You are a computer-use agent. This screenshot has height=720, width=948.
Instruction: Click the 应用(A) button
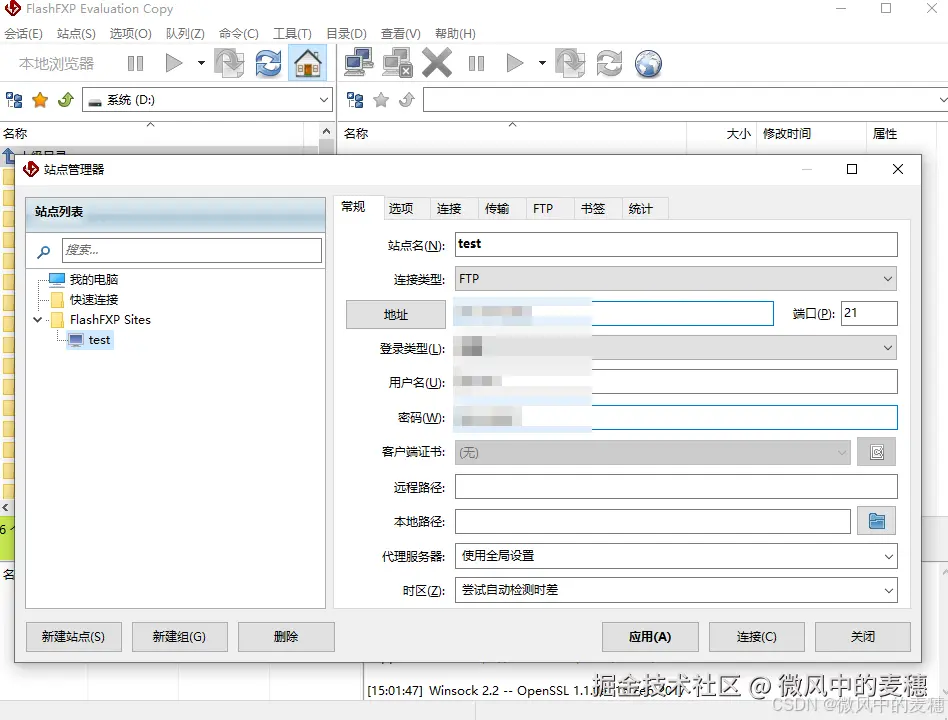[x=650, y=637]
